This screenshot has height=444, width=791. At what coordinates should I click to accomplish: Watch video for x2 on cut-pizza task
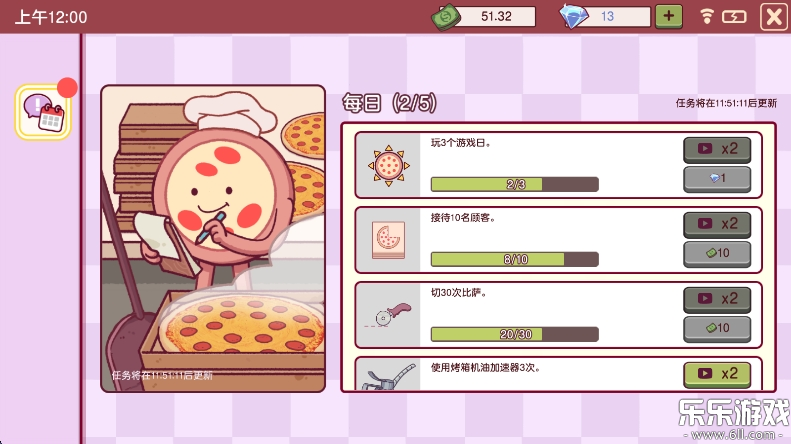[717, 299]
